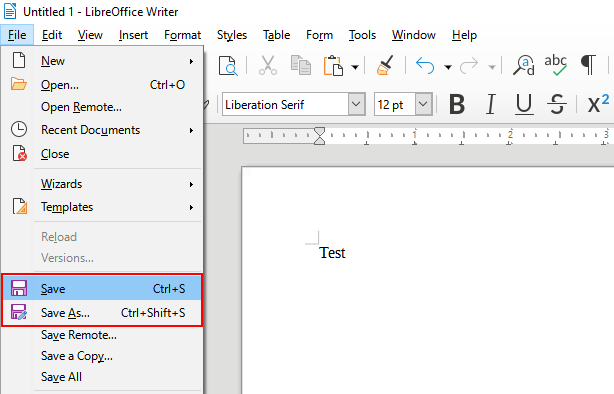Screen dimensions: 614x394
Task: Click the ruler indent hourglass marker
Action: tap(320, 136)
